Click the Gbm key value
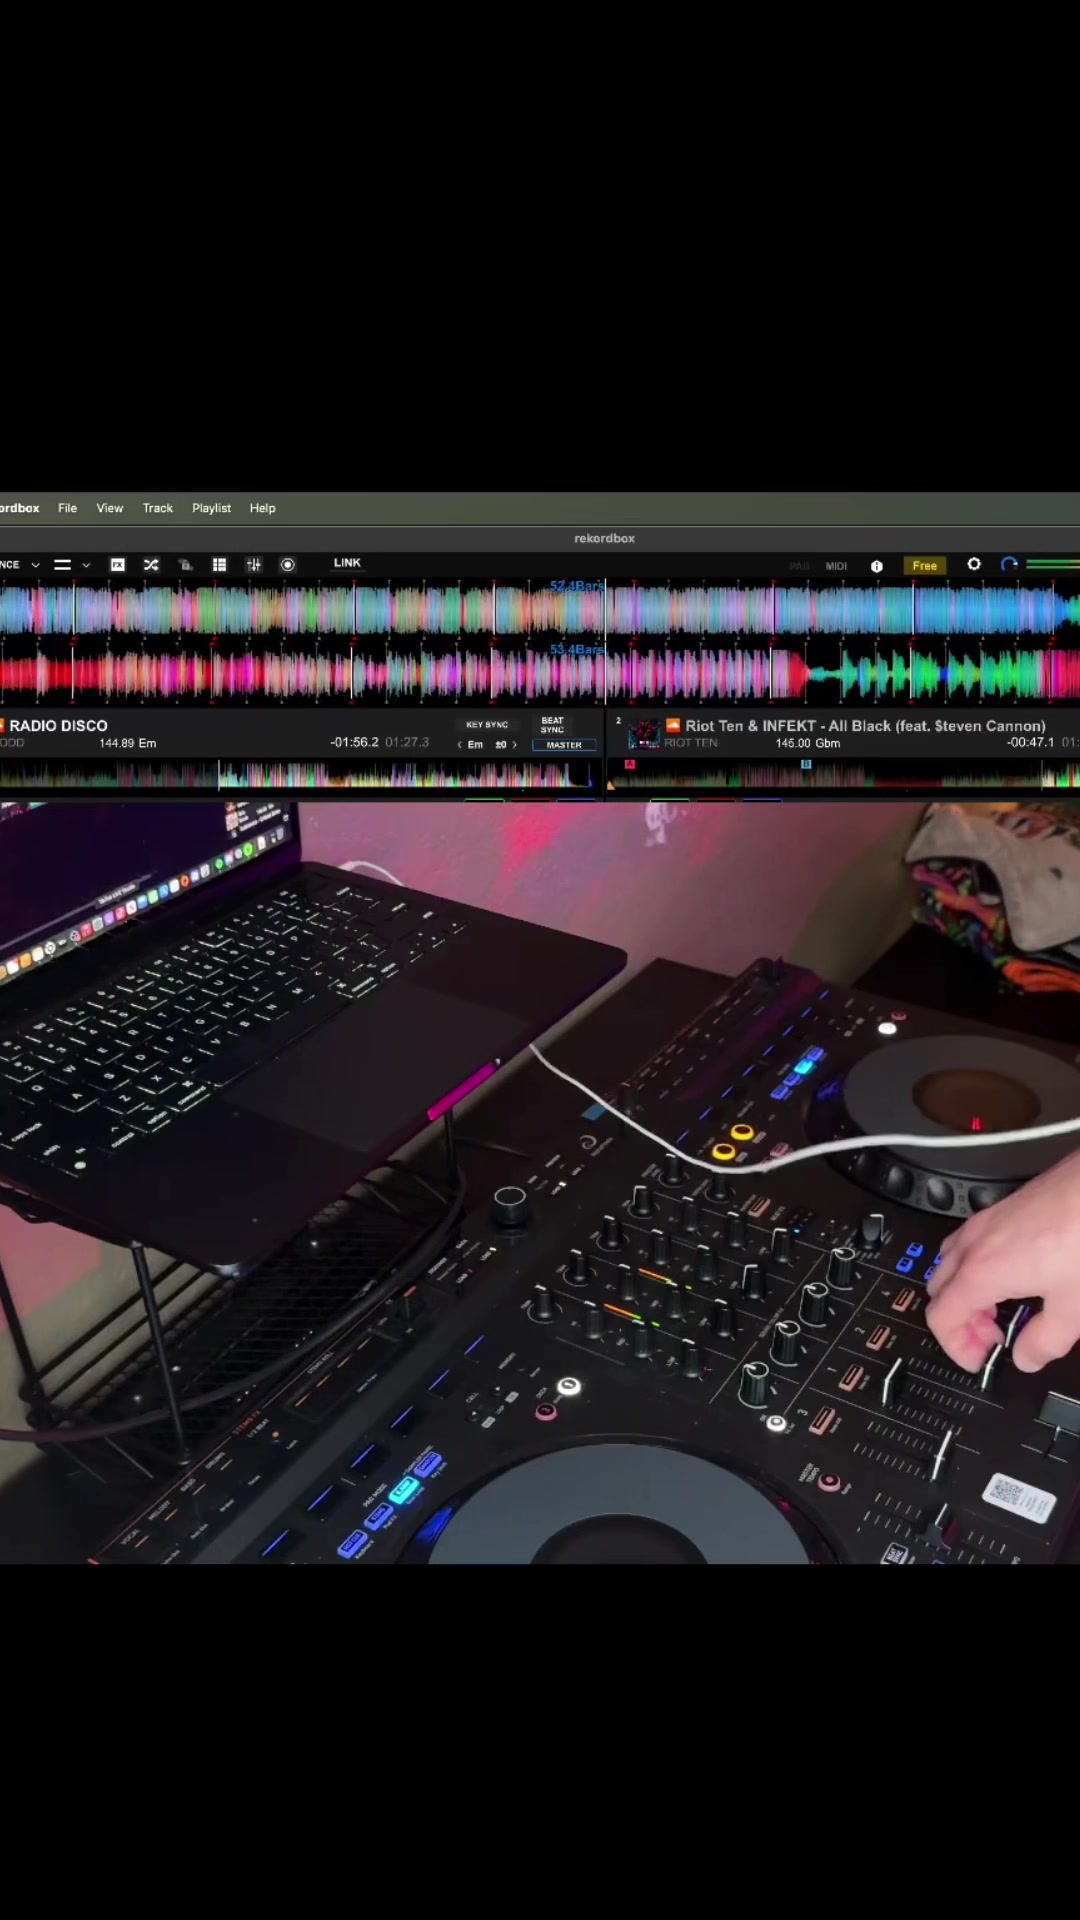 click(x=828, y=743)
